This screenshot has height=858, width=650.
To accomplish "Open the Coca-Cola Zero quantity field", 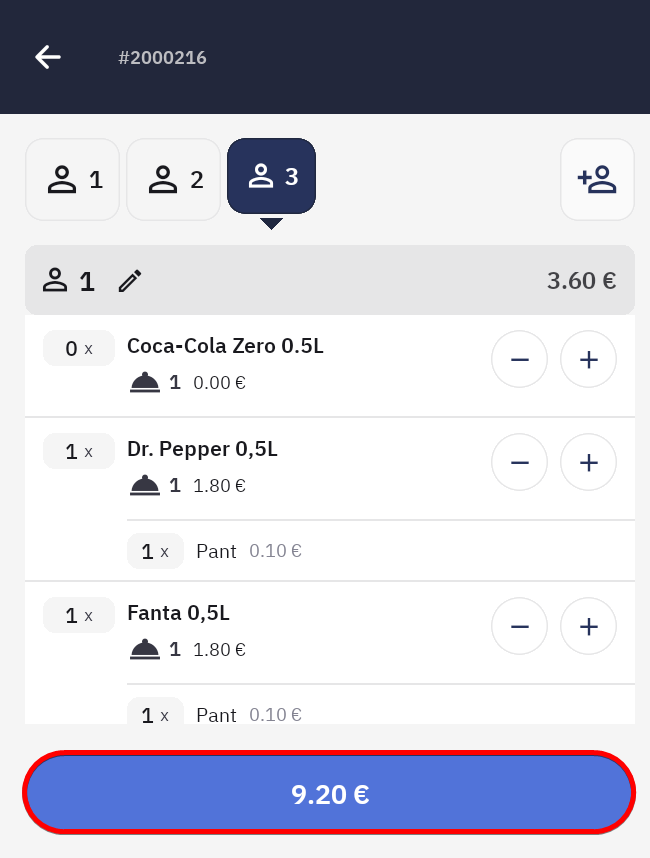I will pos(78,348).
